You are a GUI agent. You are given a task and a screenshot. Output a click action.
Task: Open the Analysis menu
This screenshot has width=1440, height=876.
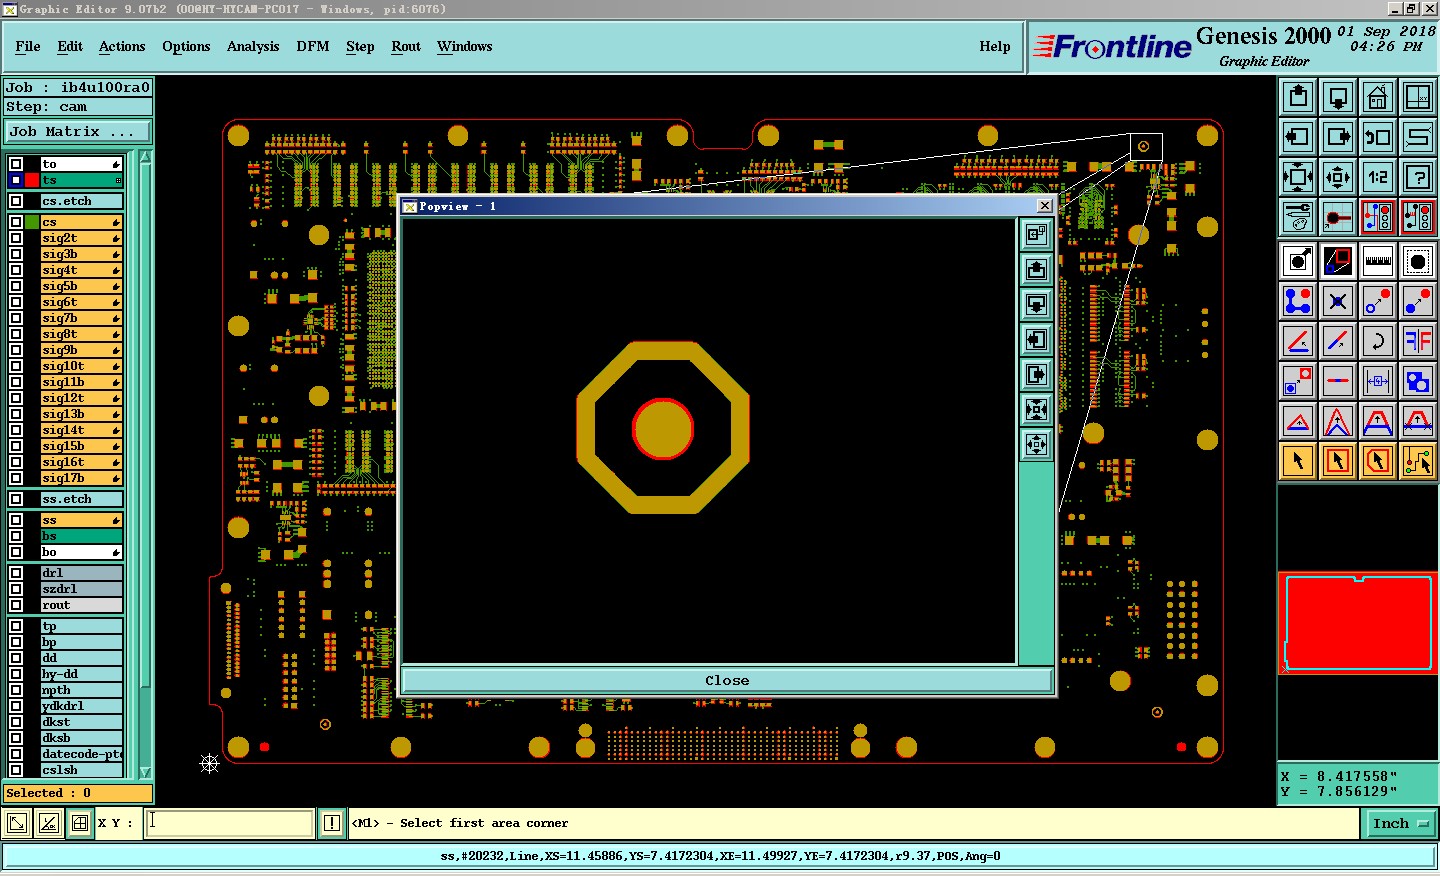click(x=253, y=46)
